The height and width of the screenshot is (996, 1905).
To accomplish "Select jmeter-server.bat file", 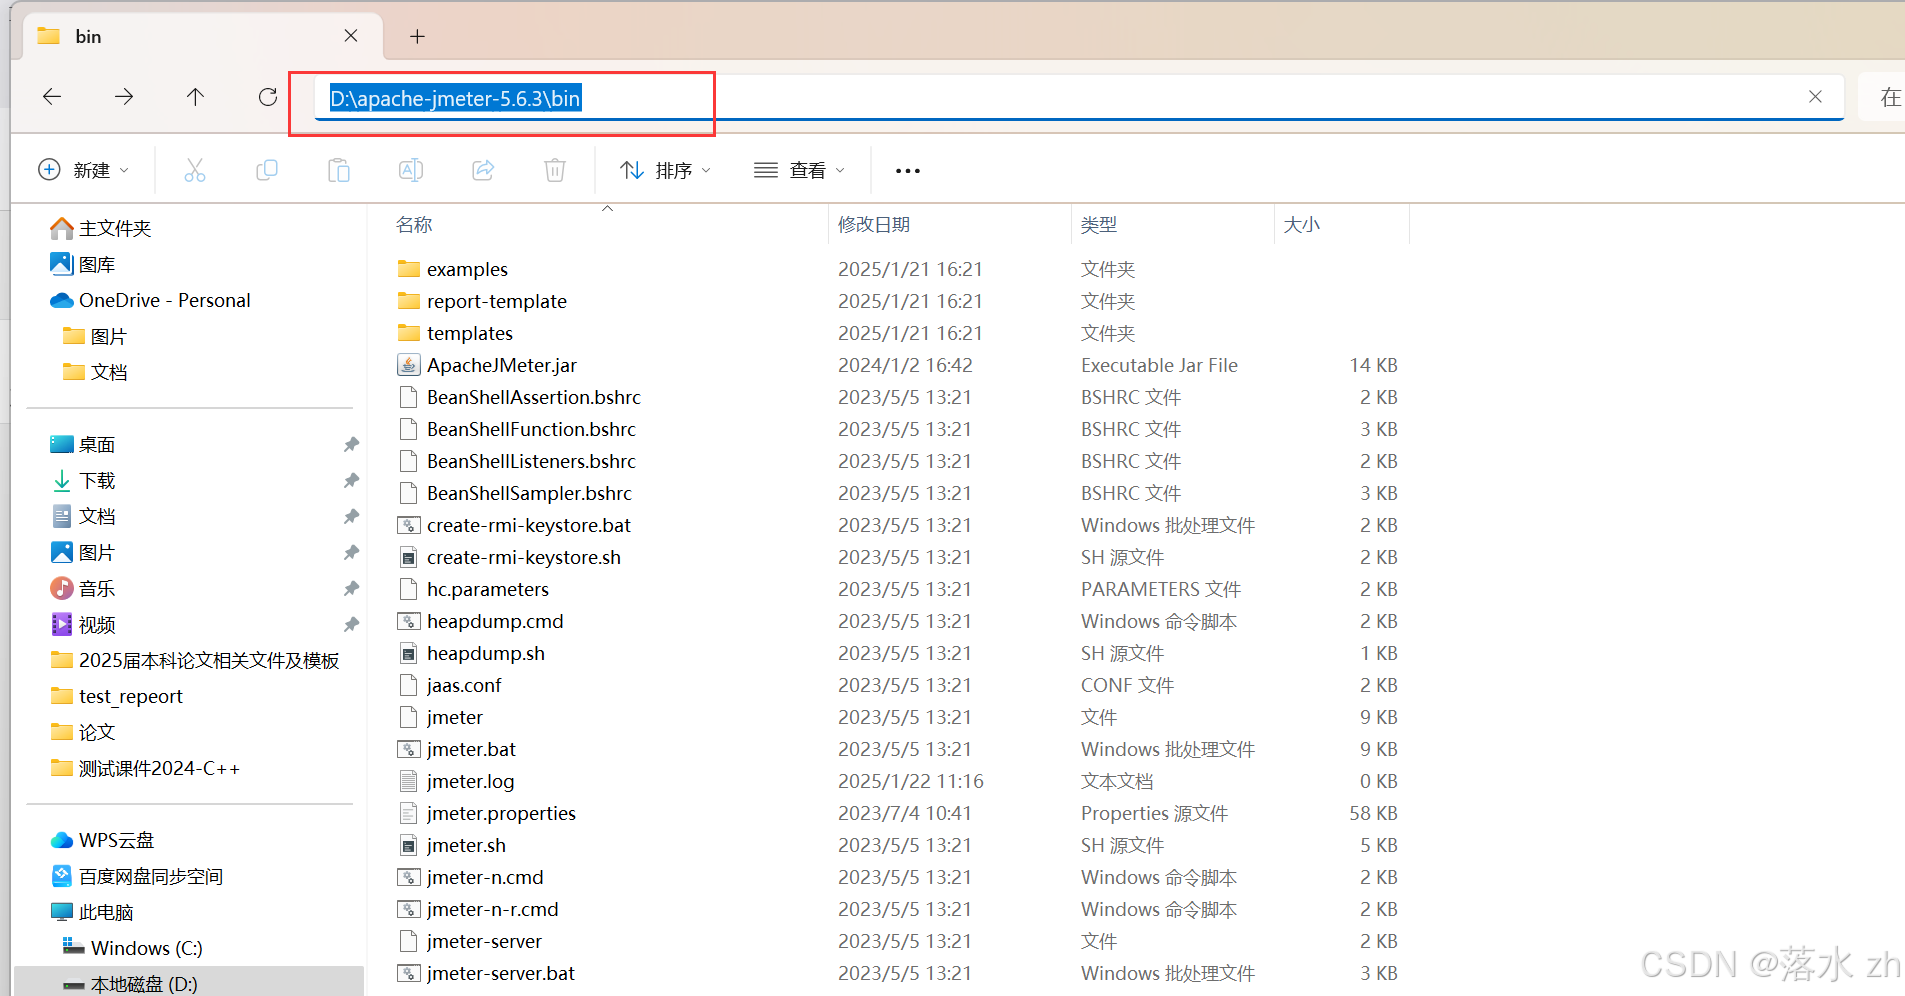I will click(x=501, y=973).
